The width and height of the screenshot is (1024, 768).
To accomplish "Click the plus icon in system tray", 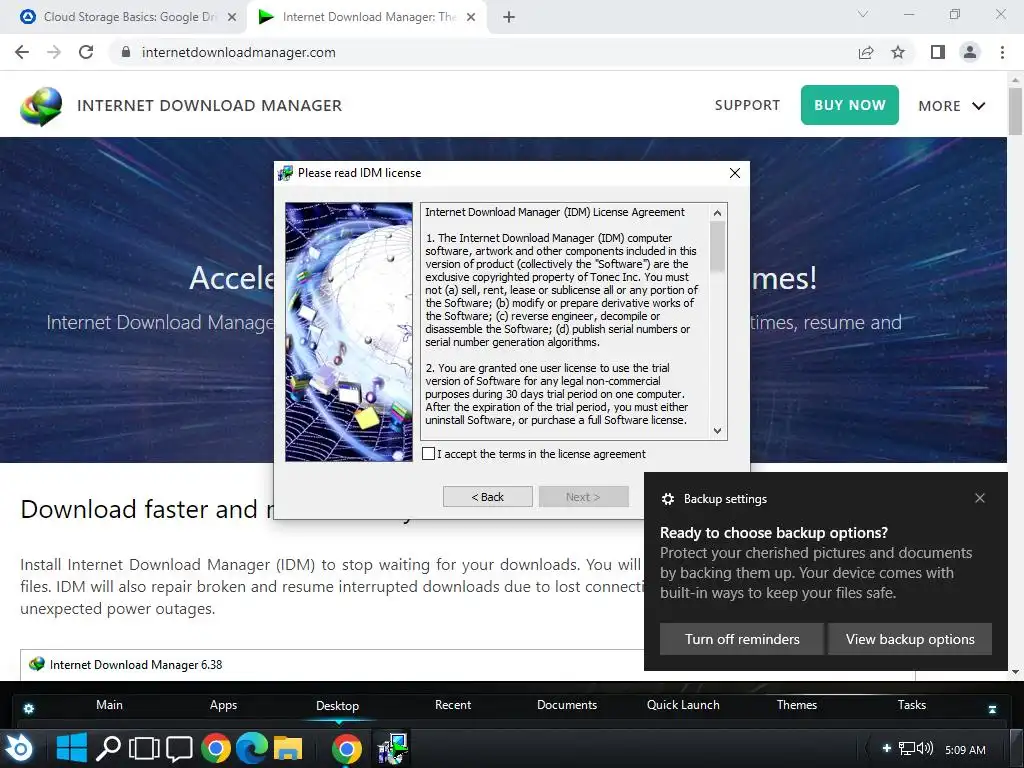I will coord(886,748).
